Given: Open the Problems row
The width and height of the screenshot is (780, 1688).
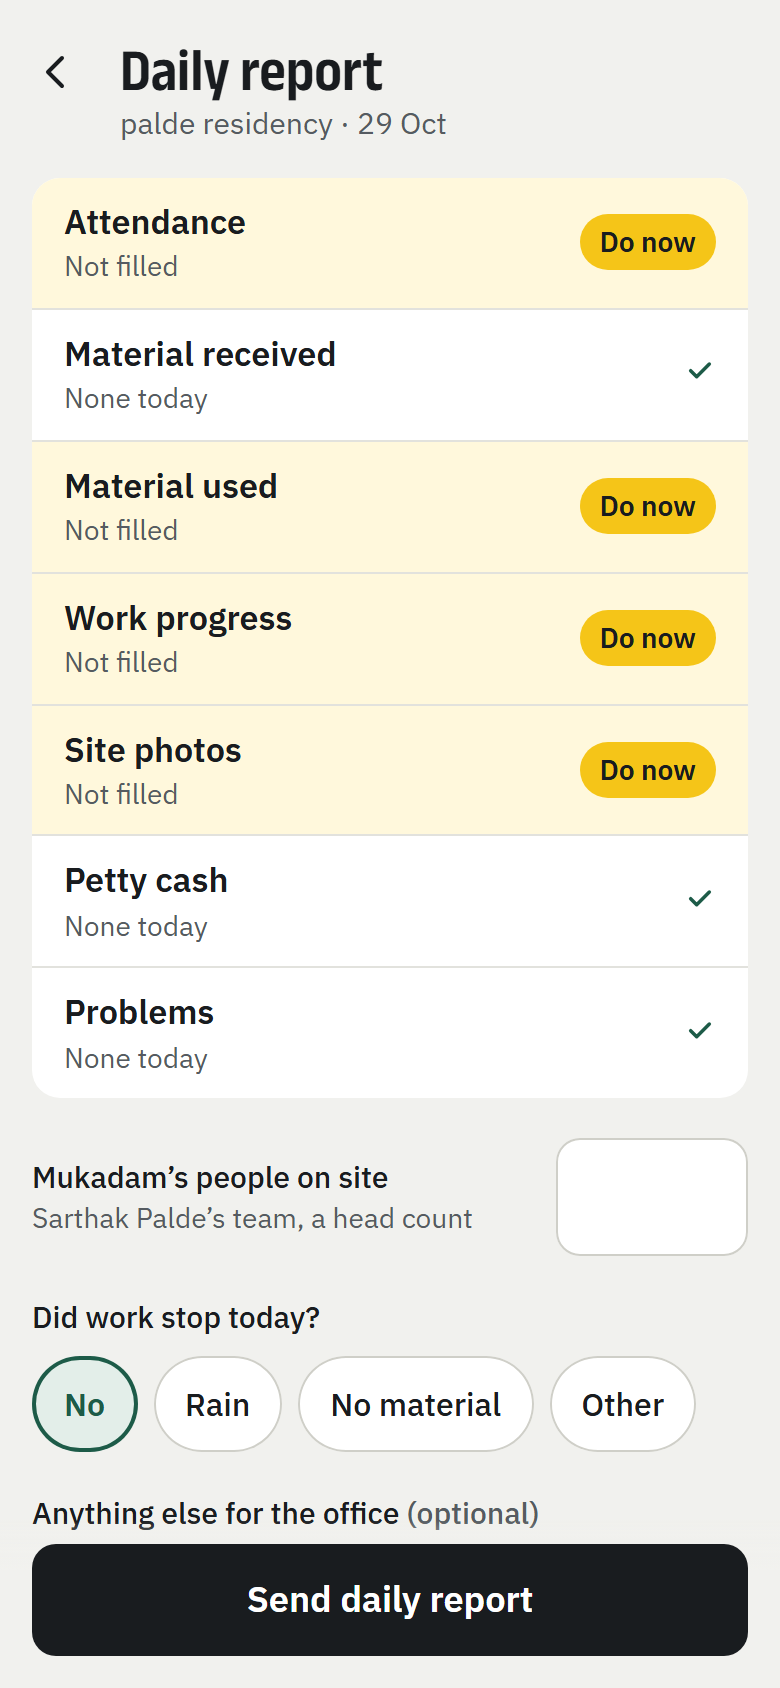Looking at the screenshot, I should 390,1033.
